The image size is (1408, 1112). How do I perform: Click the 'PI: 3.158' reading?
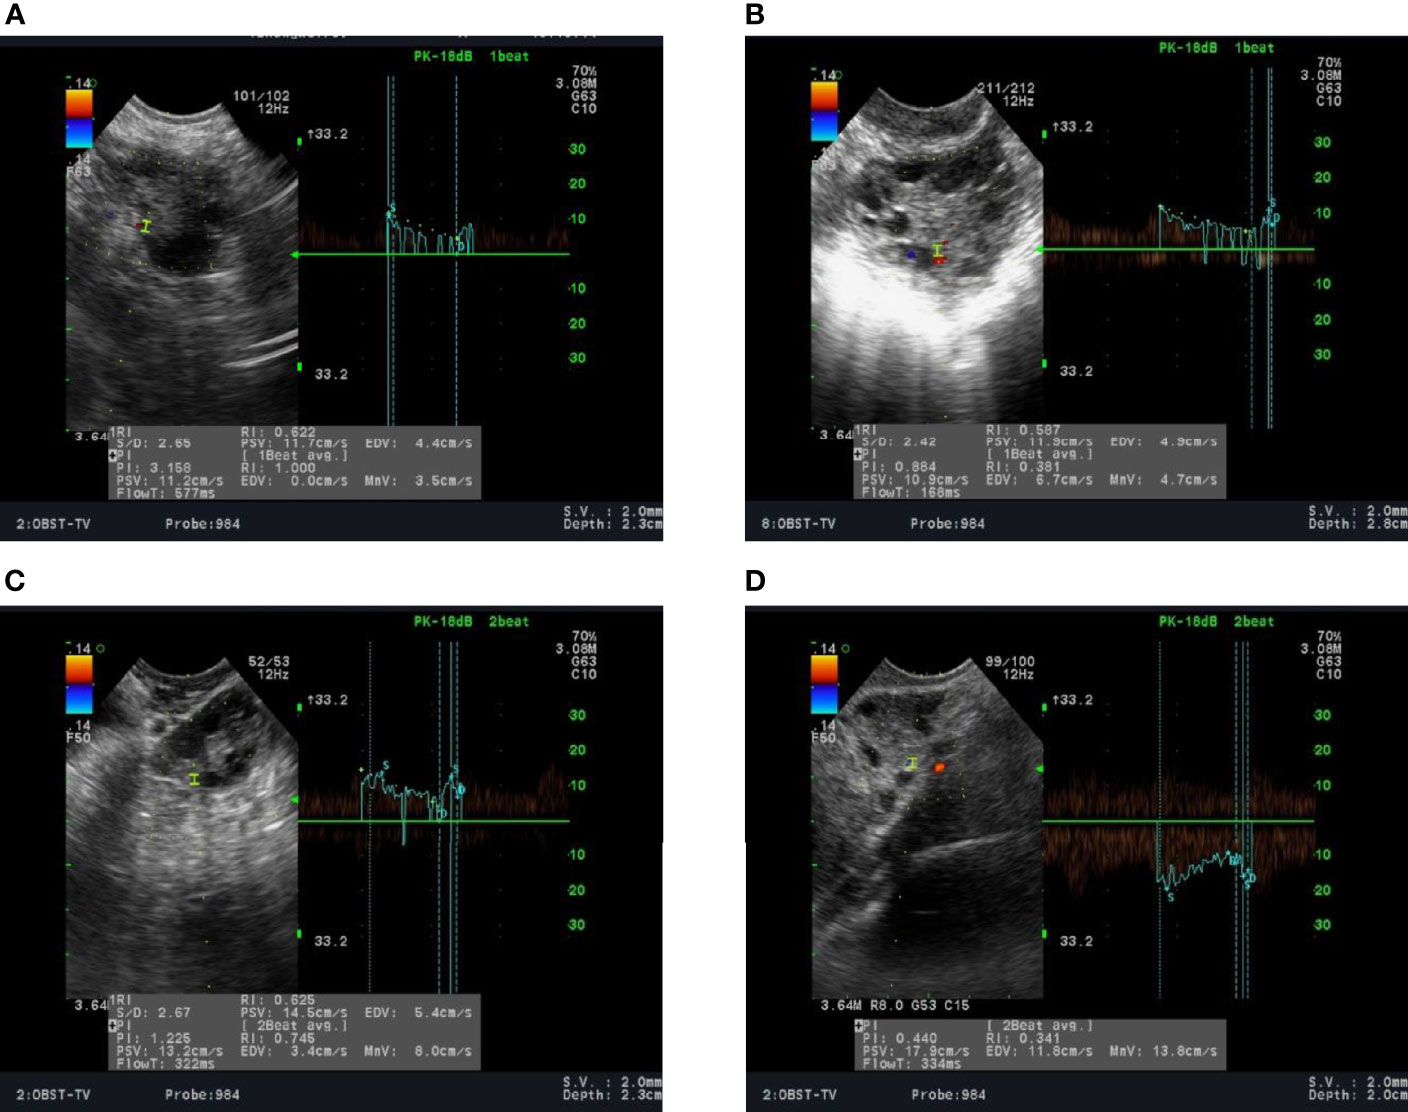point(153,468)
